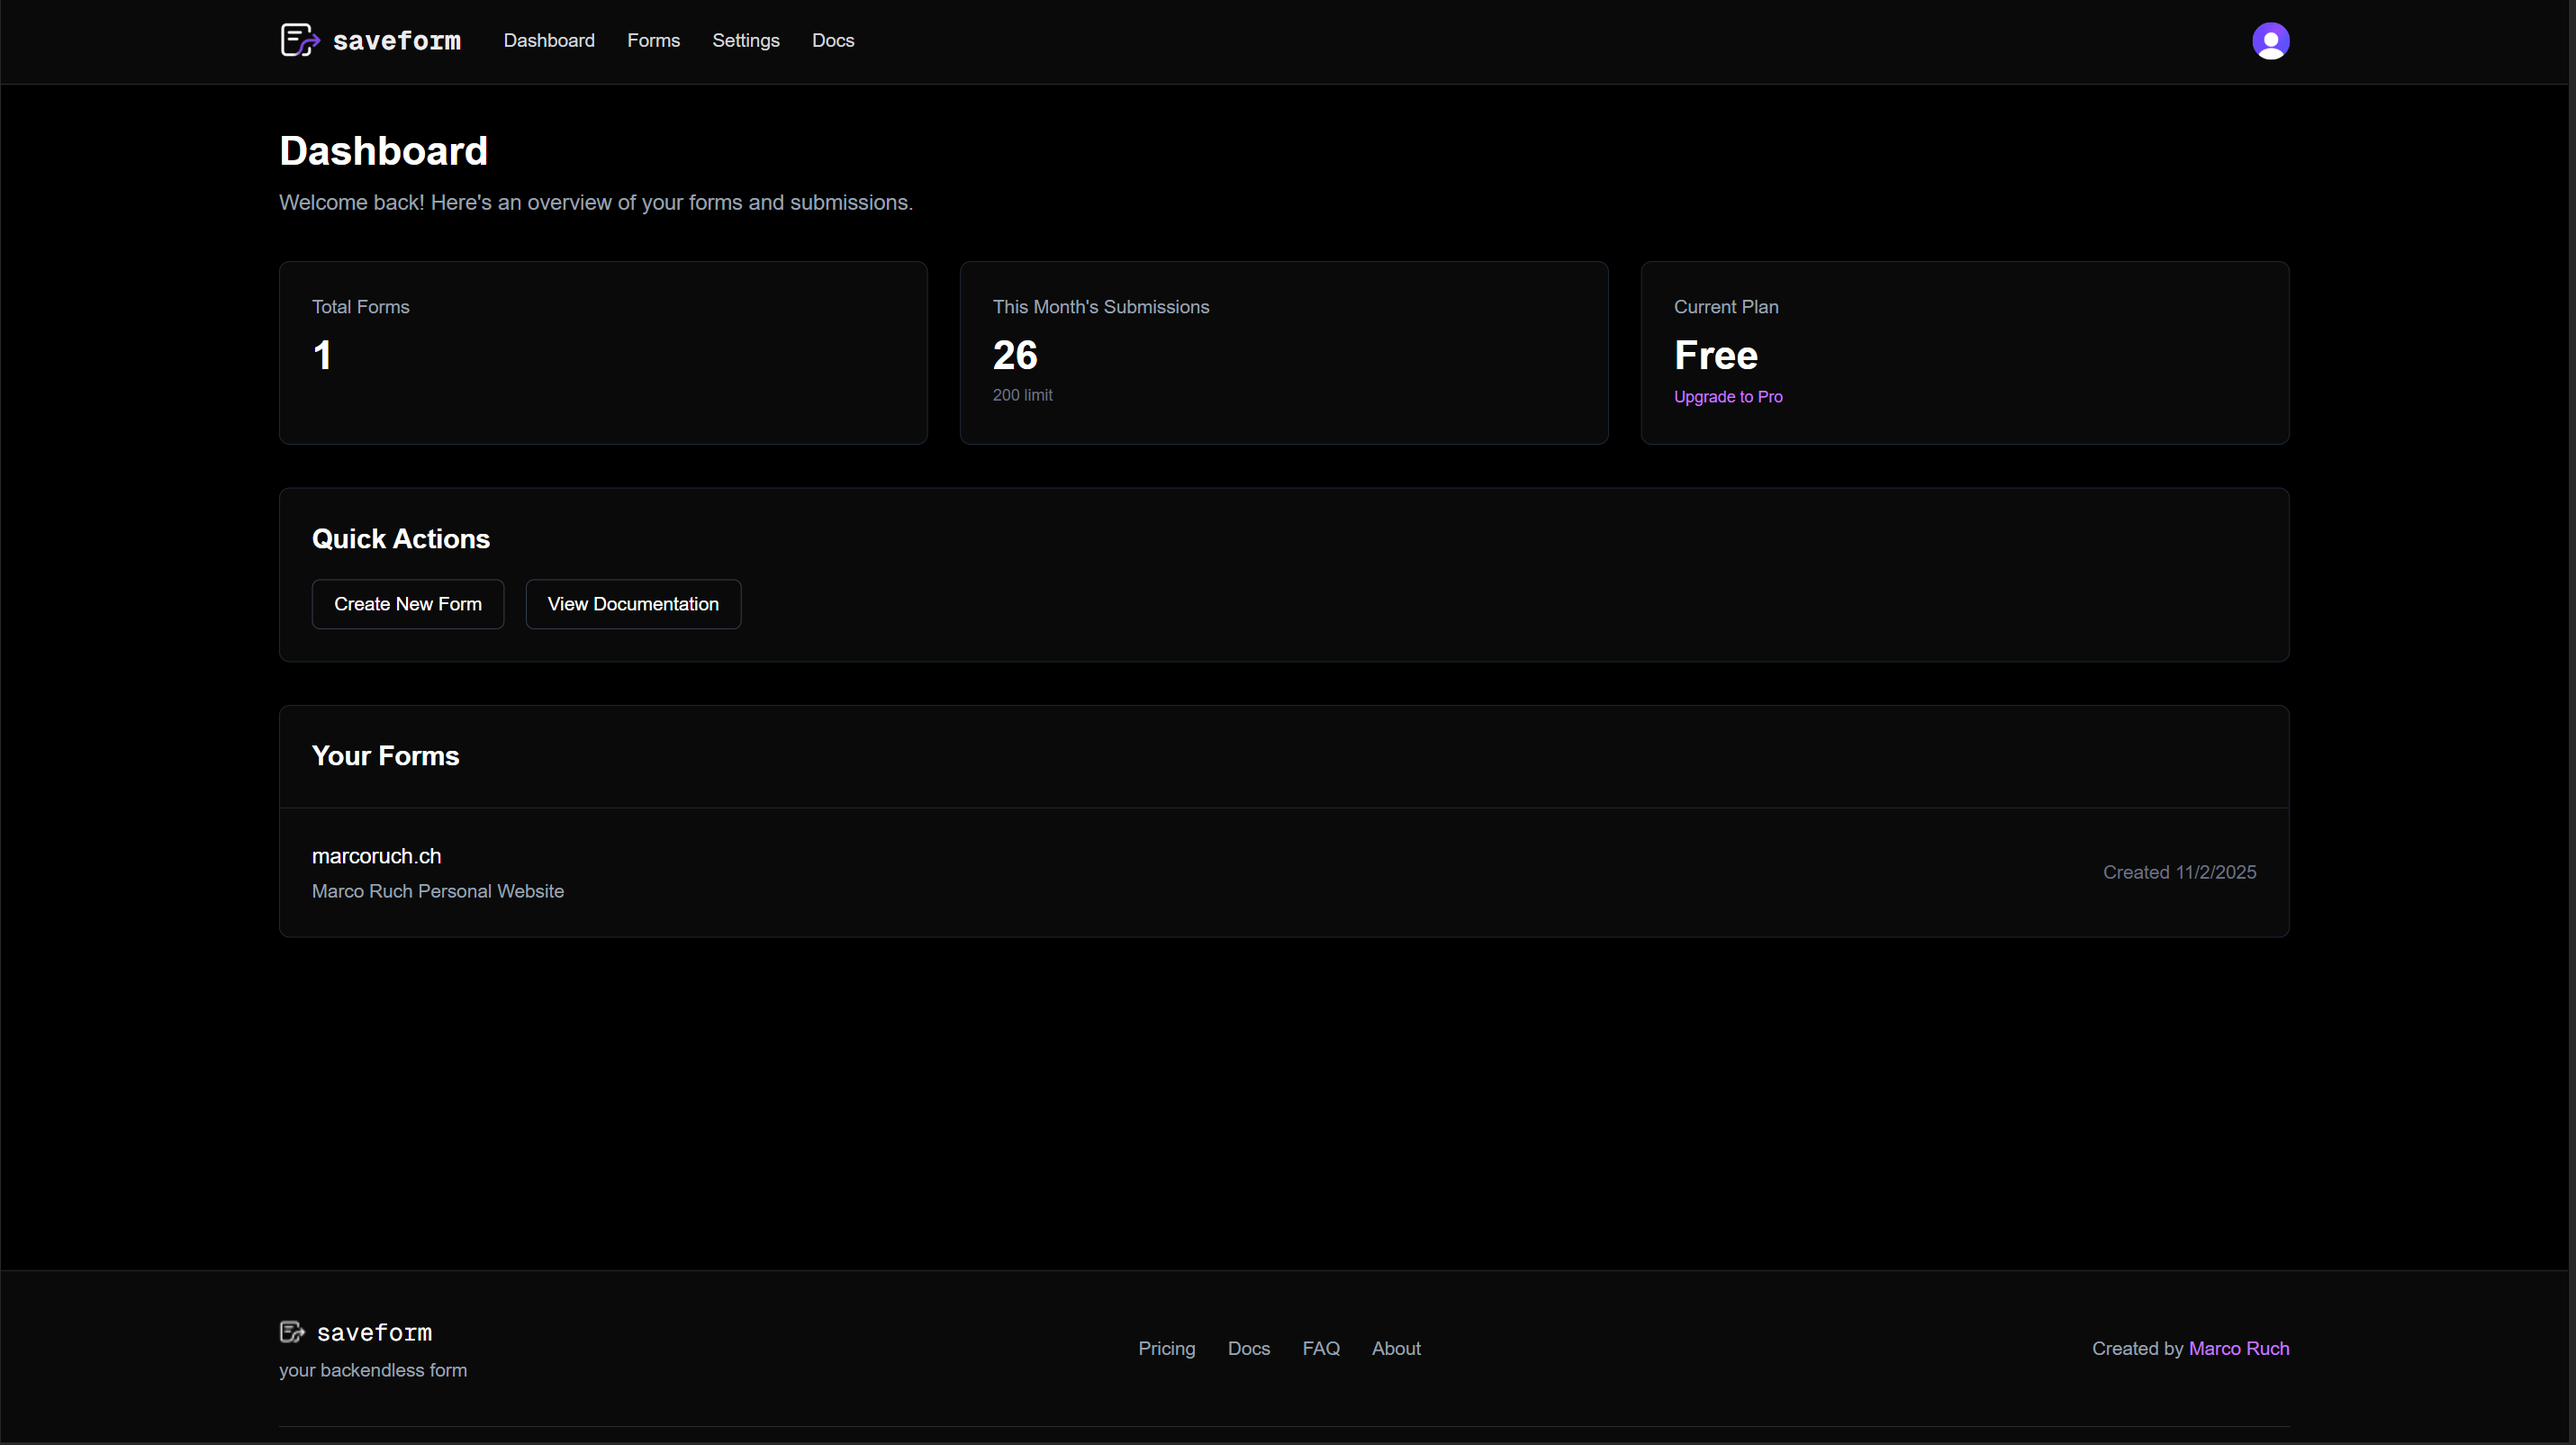This screenshot has width=2576, height=1445.
Task: Select the Total Forms stat card
Action: [x=602, y=353]
